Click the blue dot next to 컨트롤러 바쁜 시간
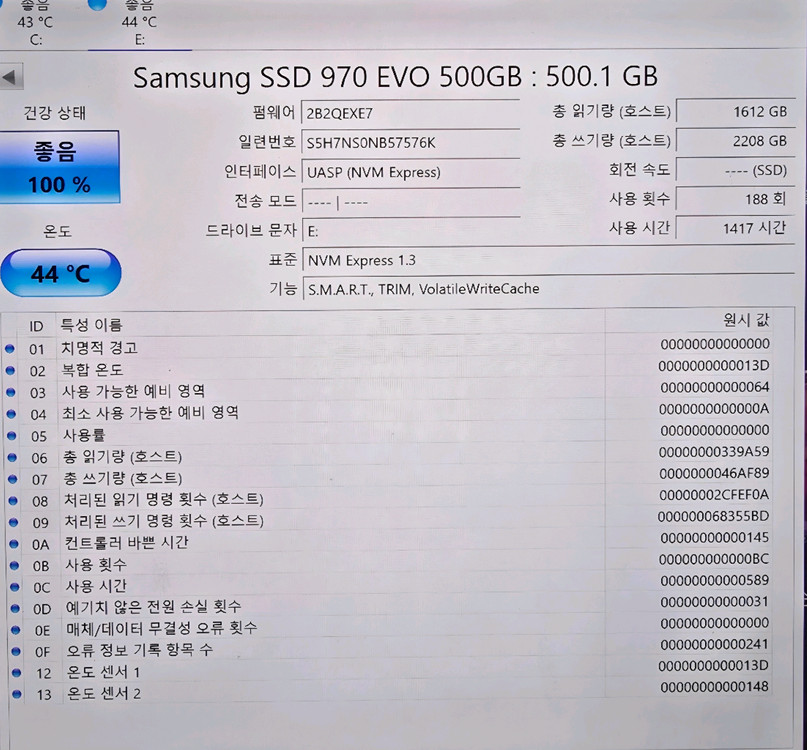Screen dimensions: 807x750 coord(10,540)
